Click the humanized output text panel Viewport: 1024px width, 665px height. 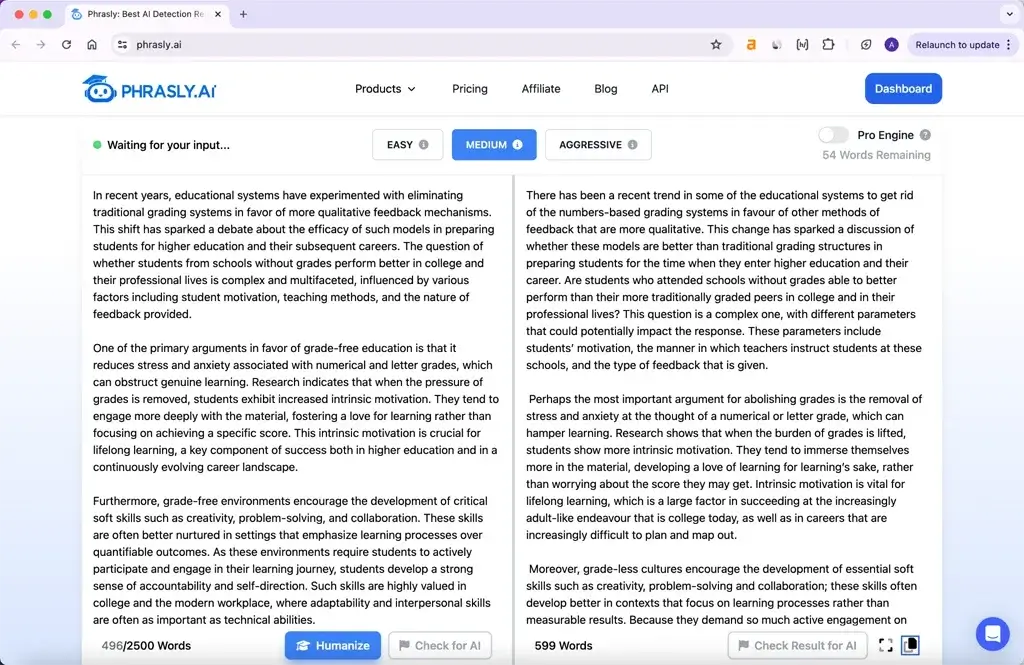click(x=728, y=402)
